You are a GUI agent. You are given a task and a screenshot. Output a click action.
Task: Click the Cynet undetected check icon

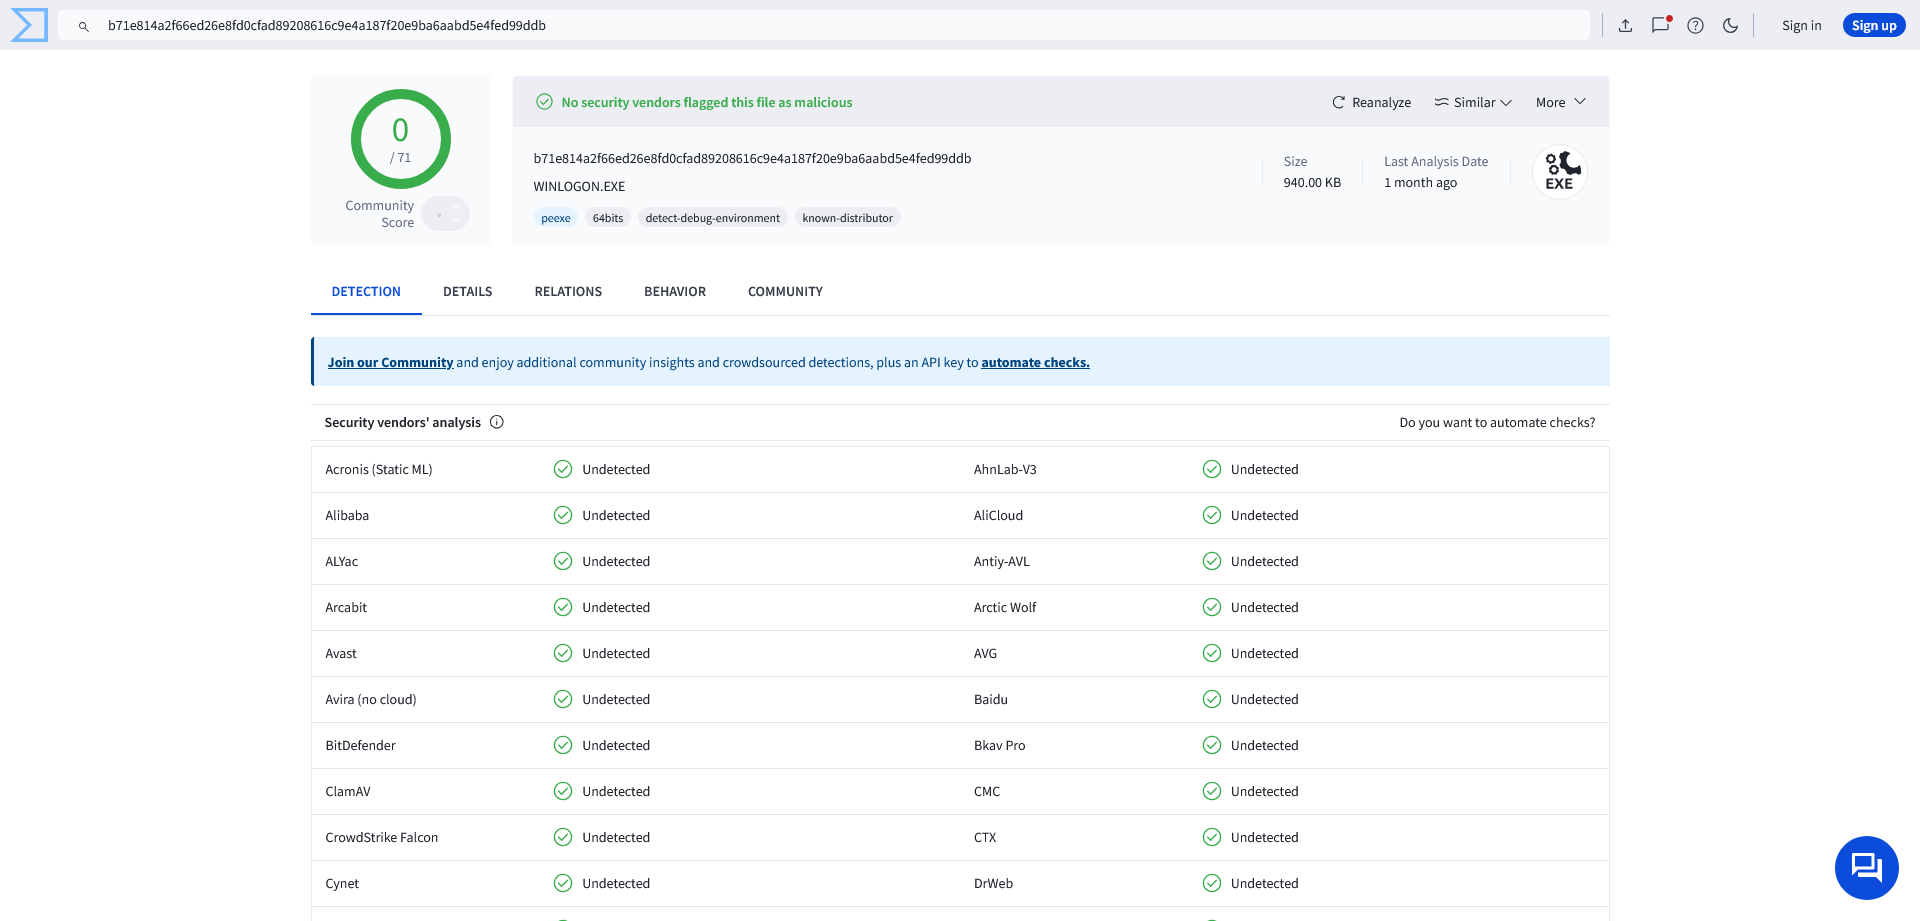(x=563, y=883)
